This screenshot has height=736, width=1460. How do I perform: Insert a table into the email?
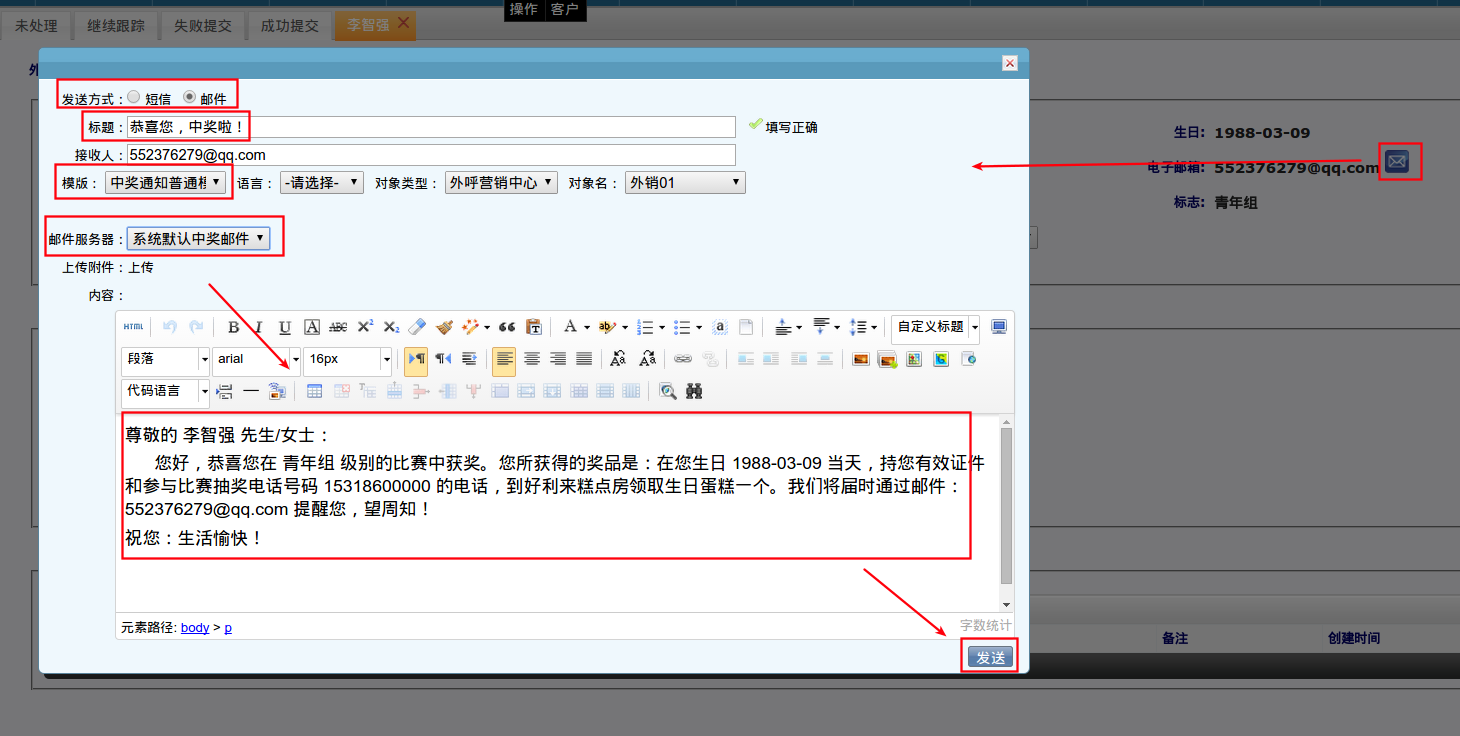[314, 391]
